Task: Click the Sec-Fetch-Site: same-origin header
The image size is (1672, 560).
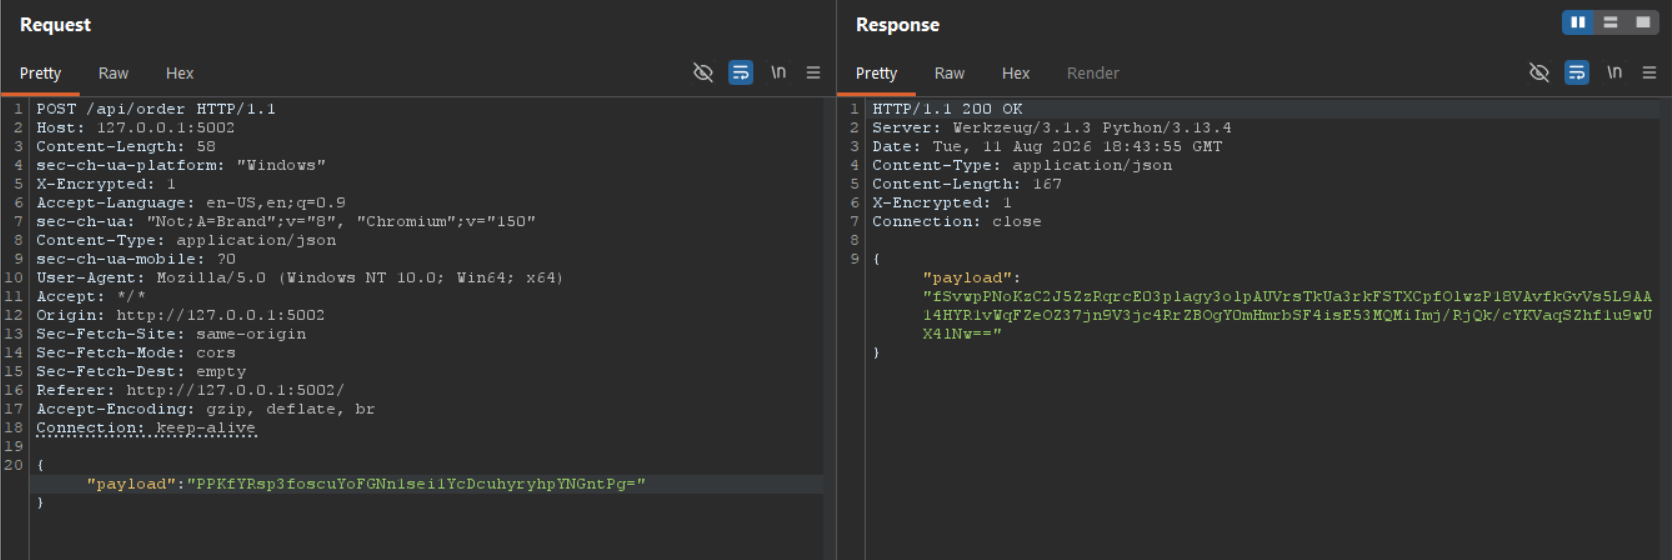Action: coord(171,334)
